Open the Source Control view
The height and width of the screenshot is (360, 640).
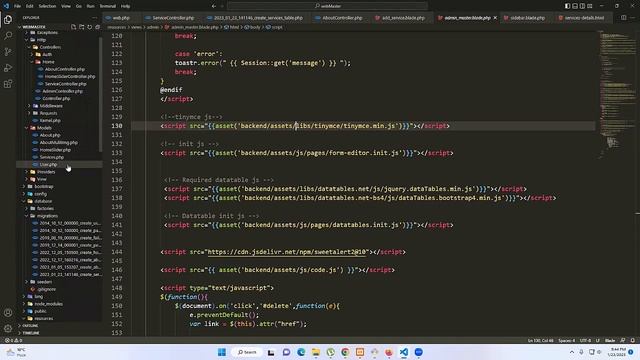click(x=8, y=52)
